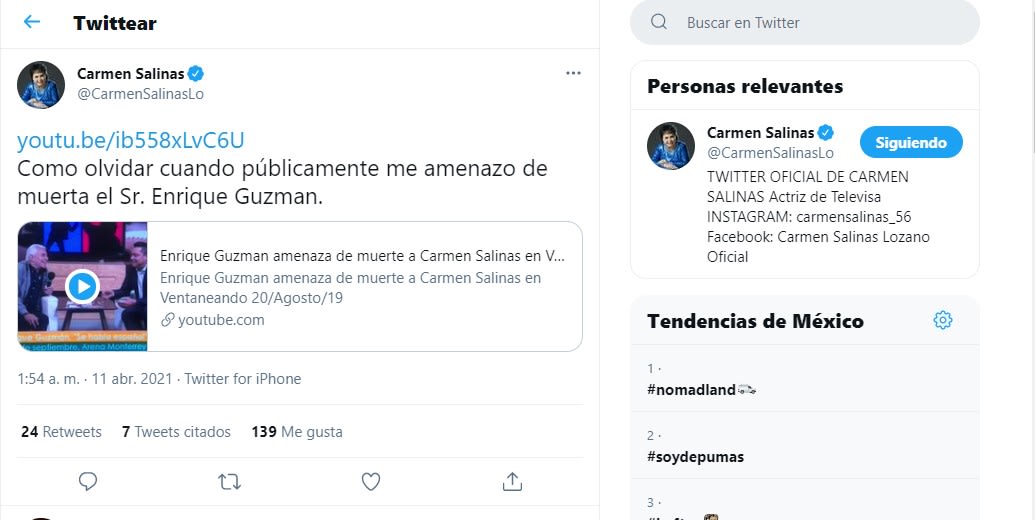Select the #soydepumas trending topic
Viewport: 1035px width, 520px height.
tap(696, 457)
